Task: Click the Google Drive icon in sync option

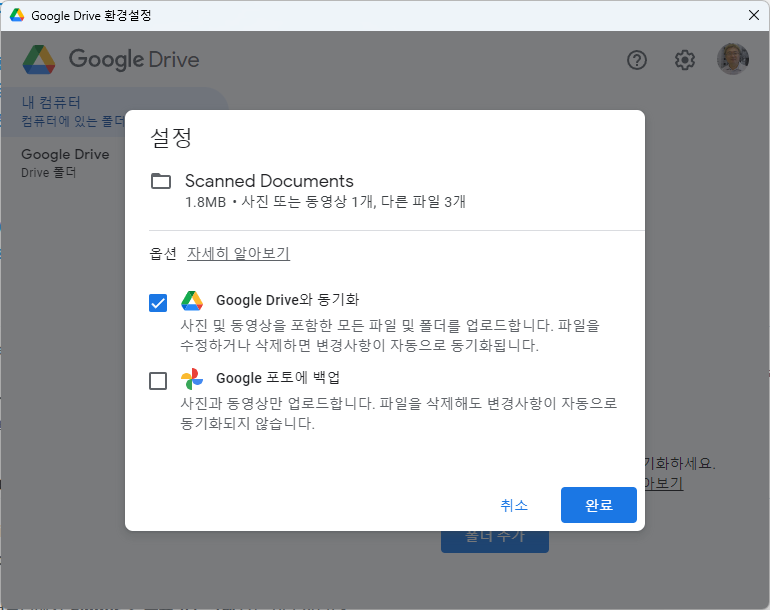Action: click(192, 300)
